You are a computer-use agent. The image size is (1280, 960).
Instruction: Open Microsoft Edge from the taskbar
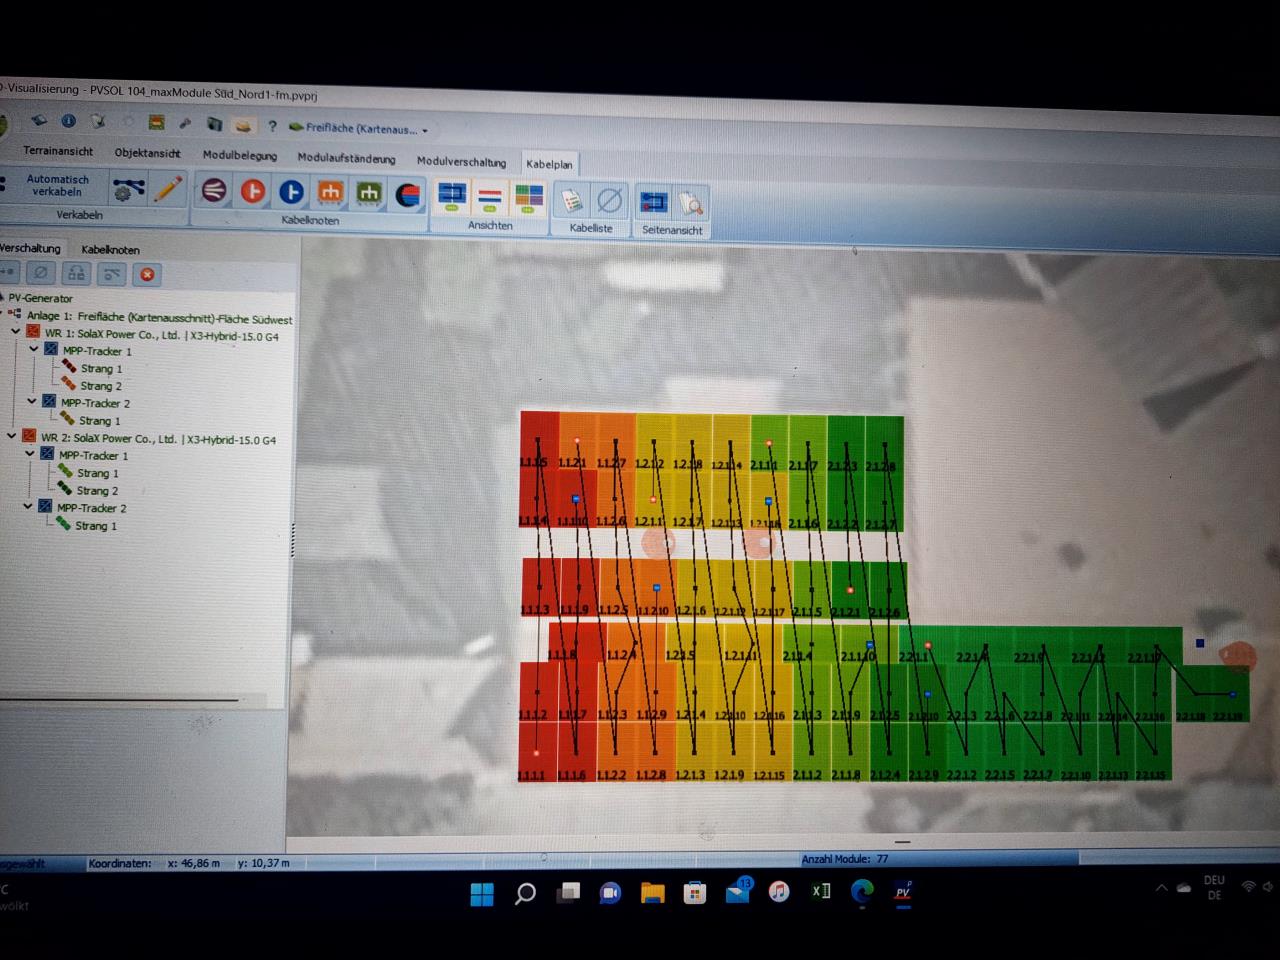point(862,890)
